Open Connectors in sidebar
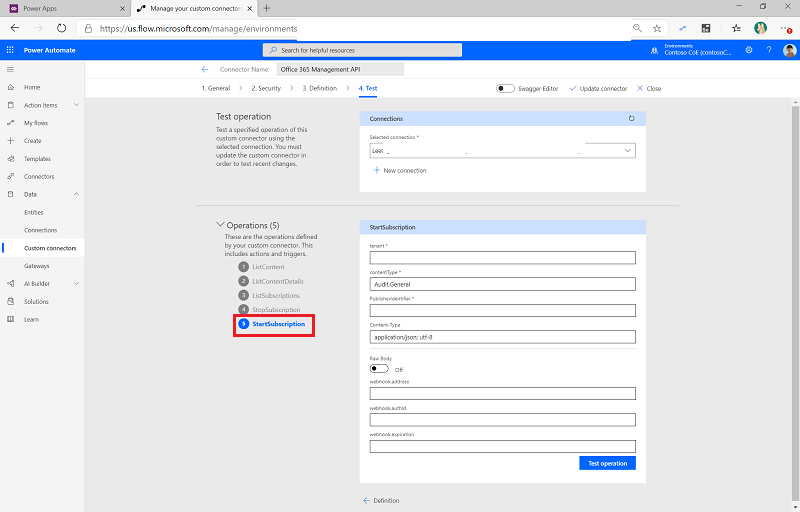Screen dimensions: 800x512 39,176
